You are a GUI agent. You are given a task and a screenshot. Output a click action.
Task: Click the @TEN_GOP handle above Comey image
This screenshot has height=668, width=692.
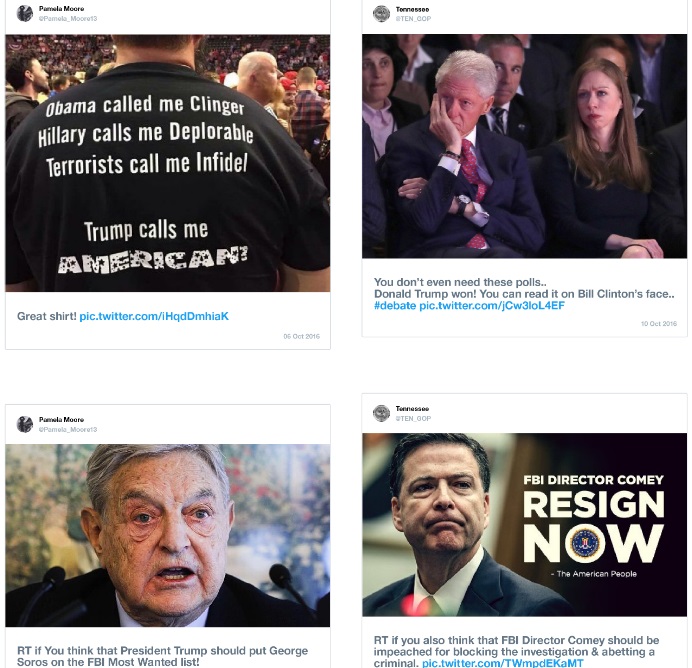click(413, 418)
